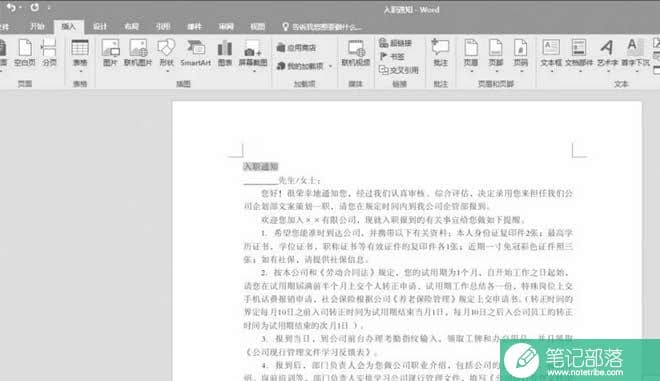Image resolution: width=660 pixels, height=381 pixels.
Task: Click the line 《公司现行管理文件学习反馈表》
Action: click(311, 352)
